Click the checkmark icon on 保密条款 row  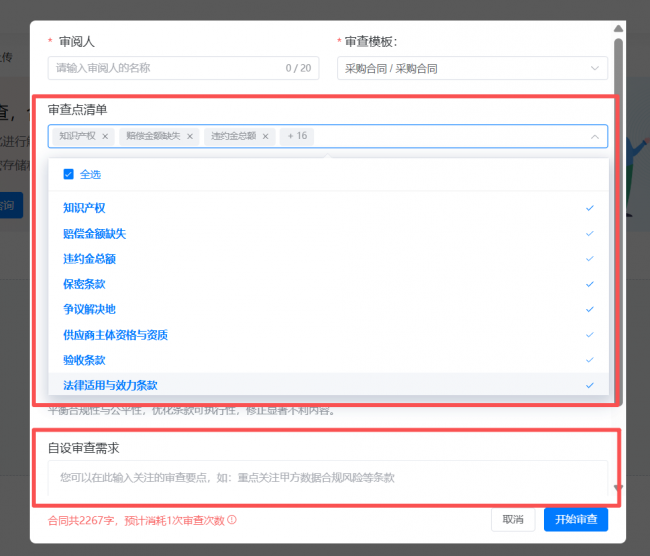(x=590, y=284)
